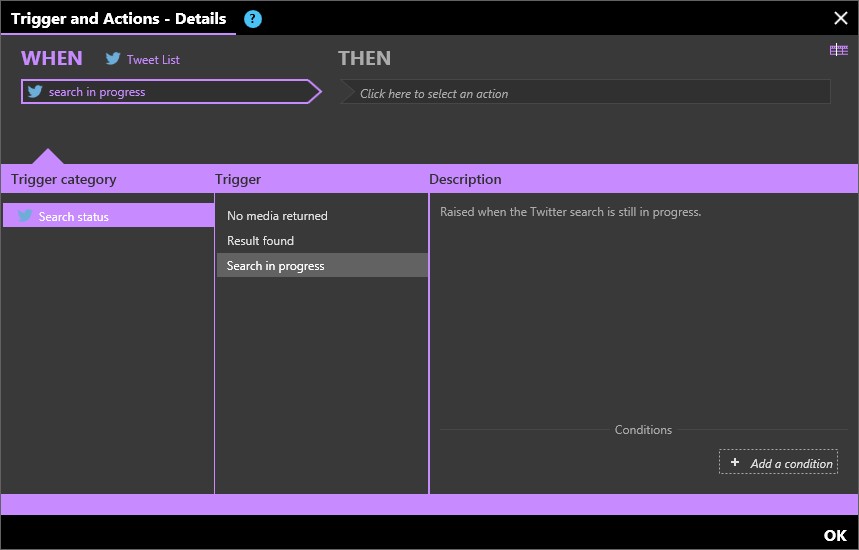Click the Conditions section label
The height and width of the screenshot is (550, 859).
pos(643,429)
